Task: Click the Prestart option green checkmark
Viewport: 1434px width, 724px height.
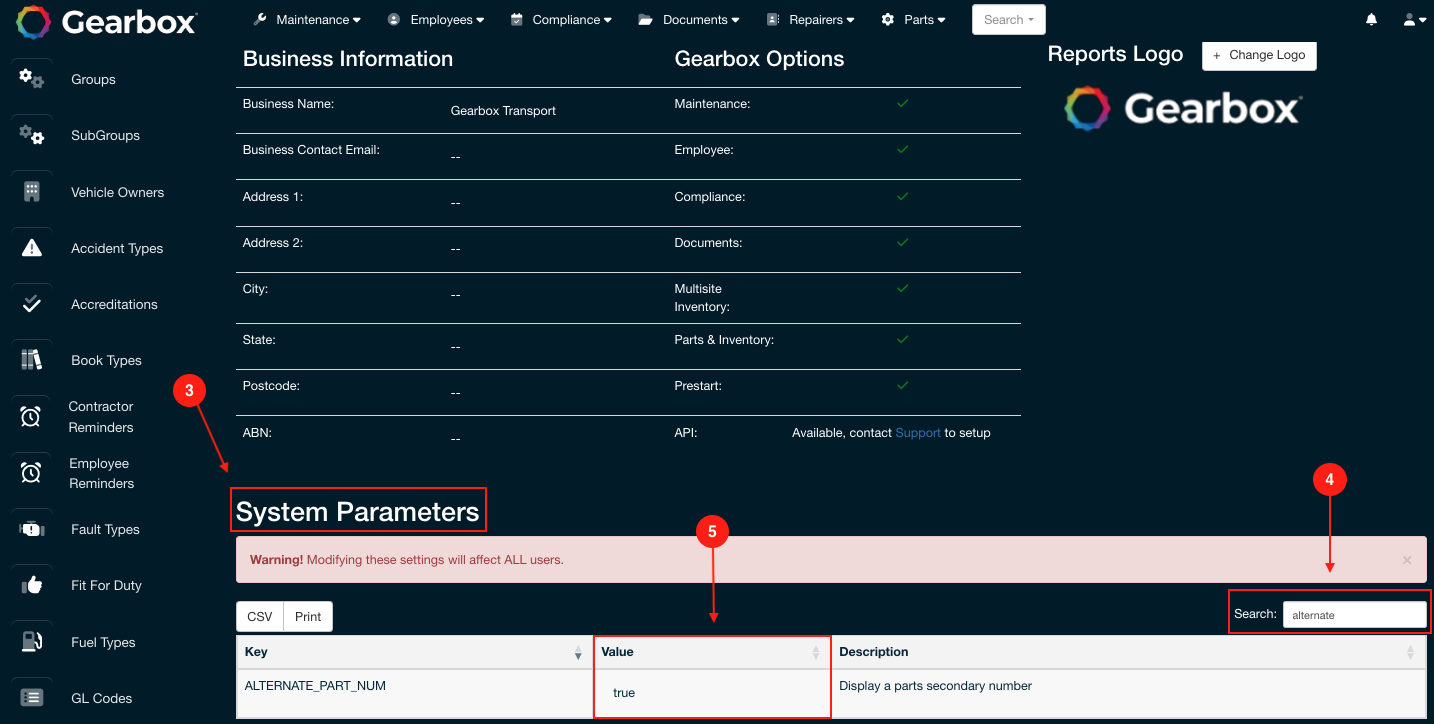Action: tap(902, 385)
